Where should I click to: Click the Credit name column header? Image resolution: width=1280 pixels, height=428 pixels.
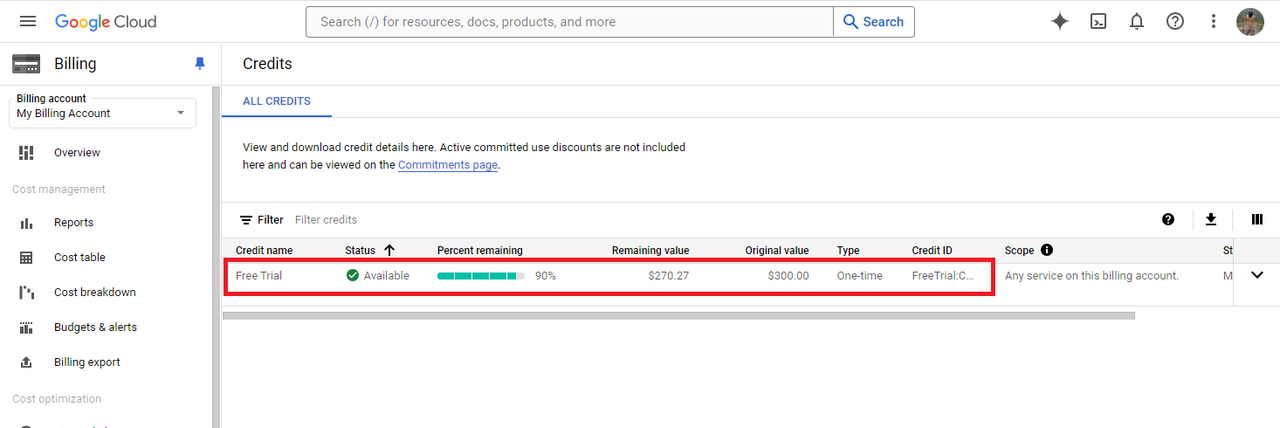point(264,250)
